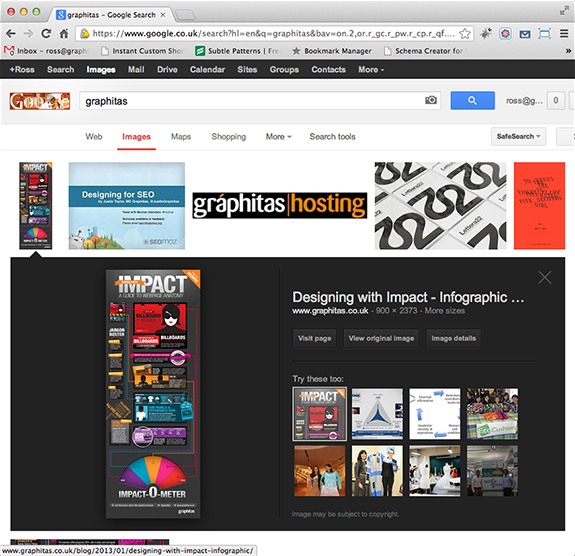
Task: Open a new browser tab
Action: coord(185,15)
